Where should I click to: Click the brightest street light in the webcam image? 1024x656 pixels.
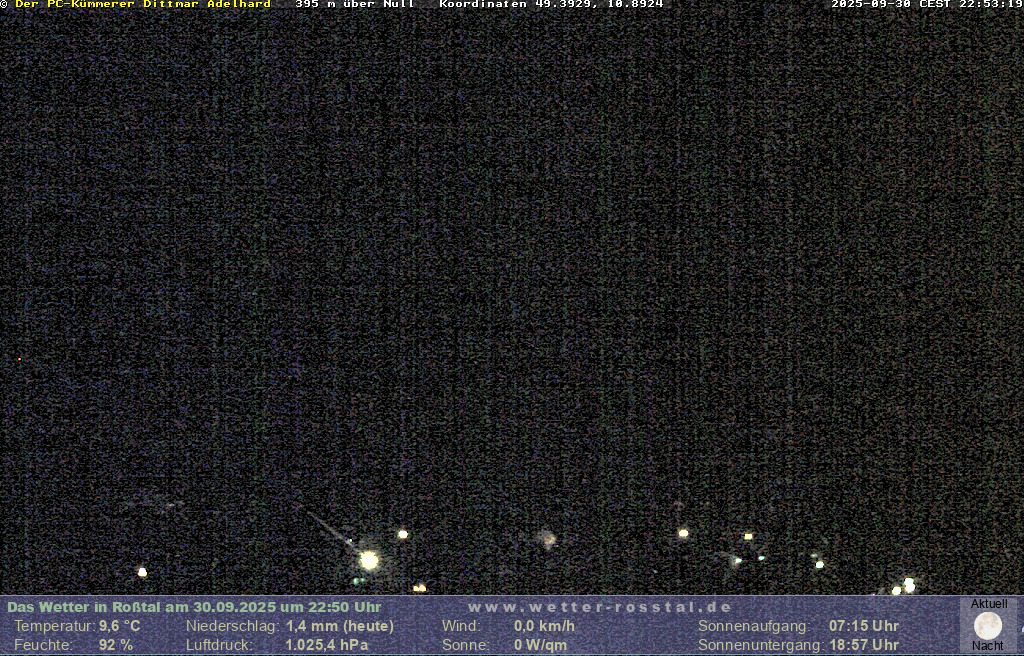click(x=369, y=560)
